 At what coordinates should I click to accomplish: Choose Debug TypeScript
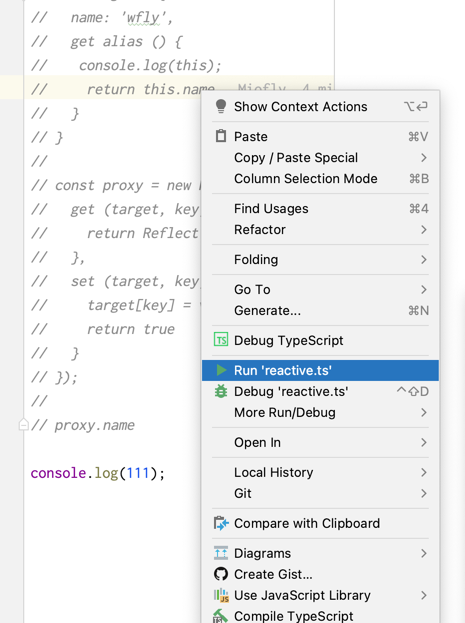320,340
